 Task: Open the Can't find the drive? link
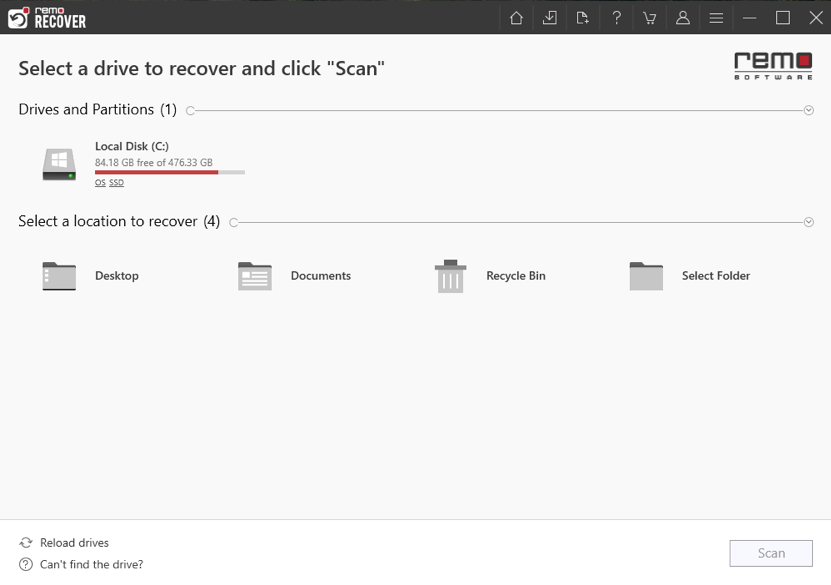pos(92,564)
